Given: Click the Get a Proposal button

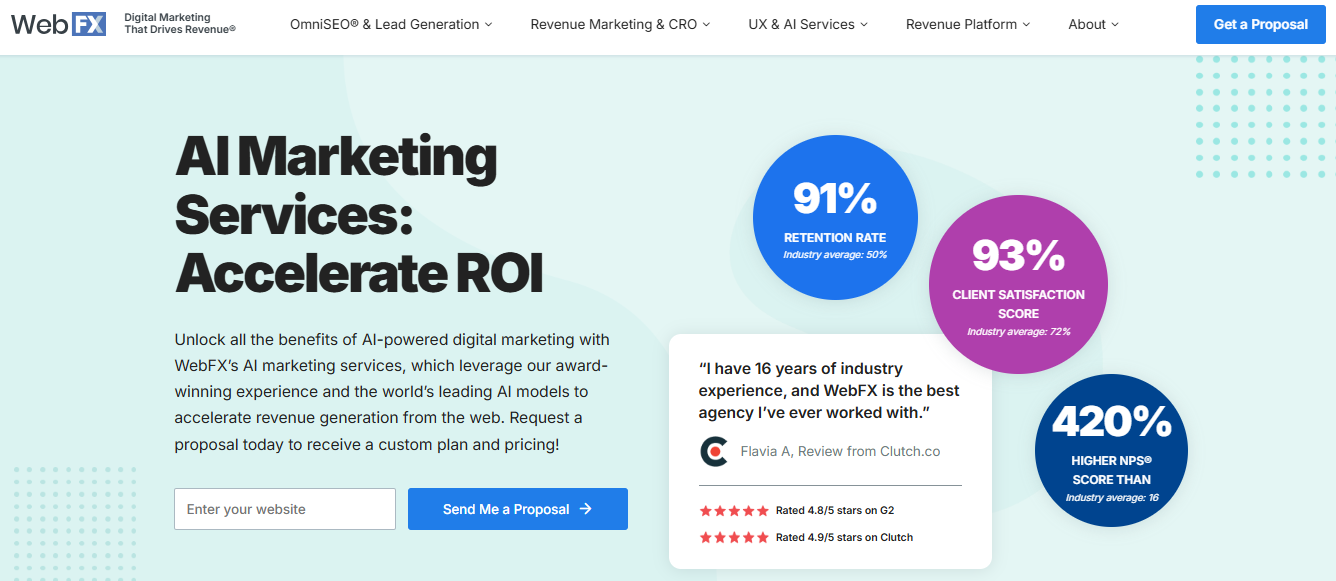Looking at the screenshot, I should pyautogui.click(x=1260, y=24).
